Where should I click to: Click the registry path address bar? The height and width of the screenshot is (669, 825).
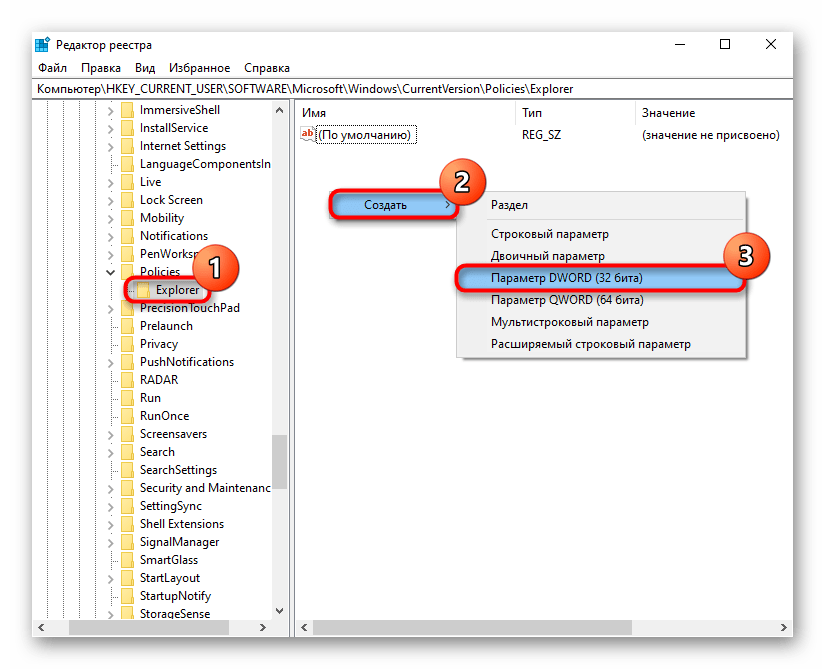tap(410, 89)
